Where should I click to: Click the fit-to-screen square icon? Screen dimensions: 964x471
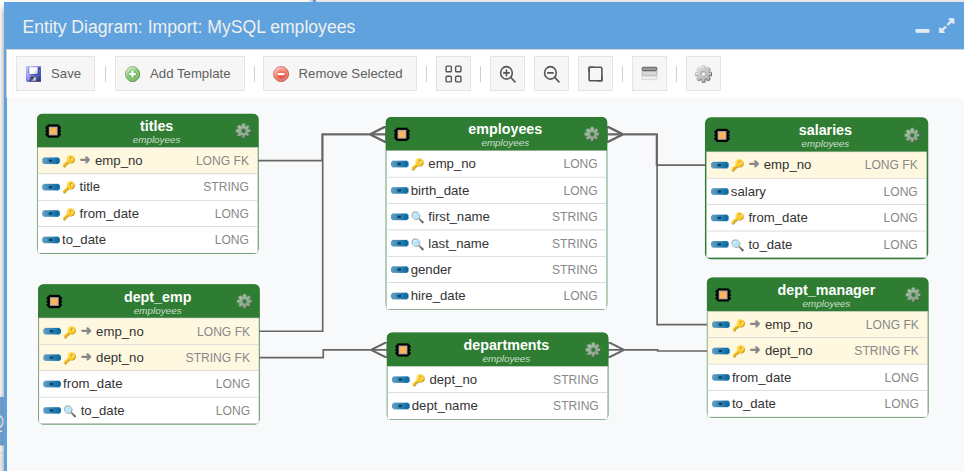[595, 74]
